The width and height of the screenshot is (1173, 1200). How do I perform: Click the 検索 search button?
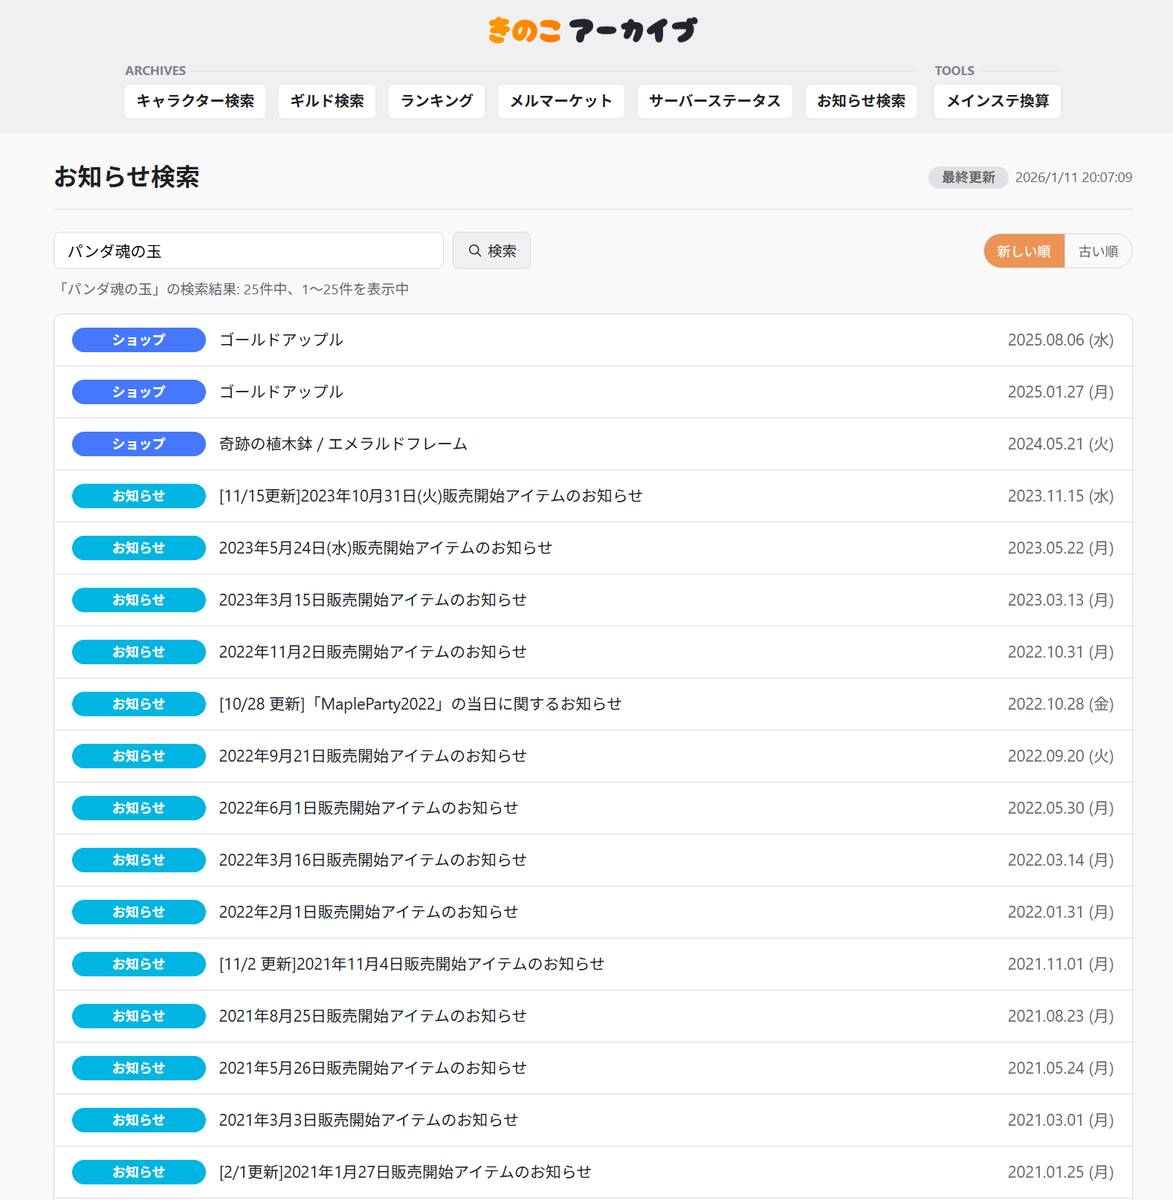[x=492, y=251]
